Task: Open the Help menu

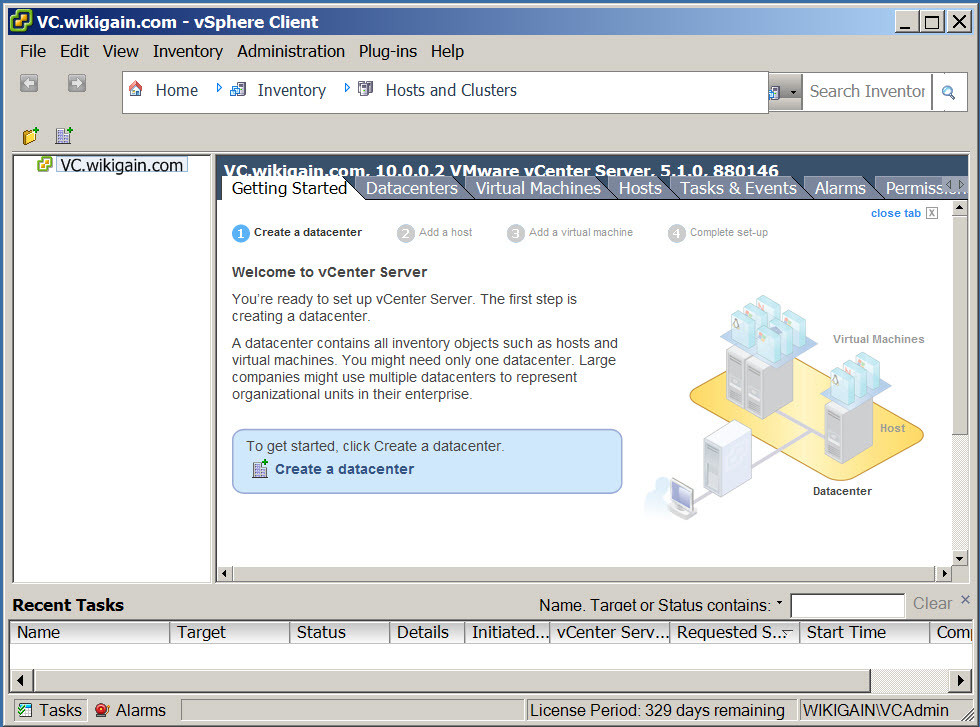Action: [x=447, y=51]
